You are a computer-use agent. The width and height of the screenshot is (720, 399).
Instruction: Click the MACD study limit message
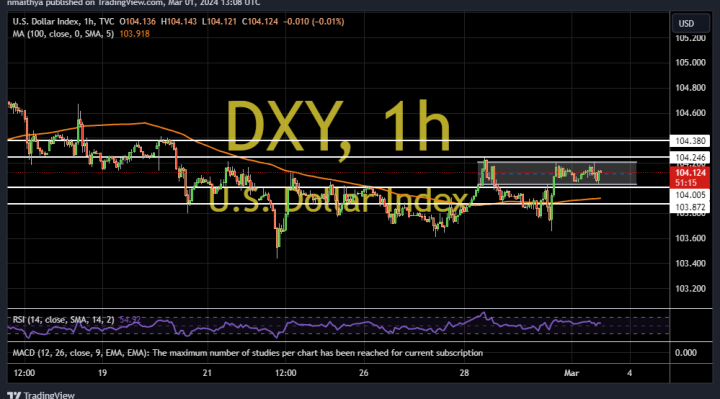248,353
